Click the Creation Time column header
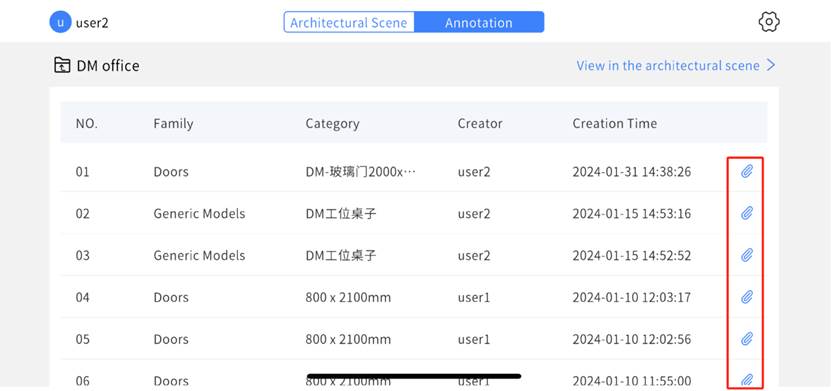 tap(615, 123)
